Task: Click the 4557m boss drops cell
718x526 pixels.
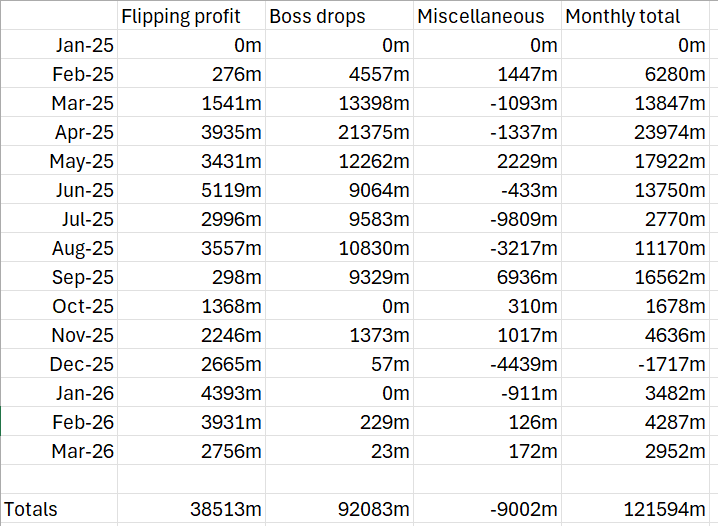Action: click(x=339, y=74)
